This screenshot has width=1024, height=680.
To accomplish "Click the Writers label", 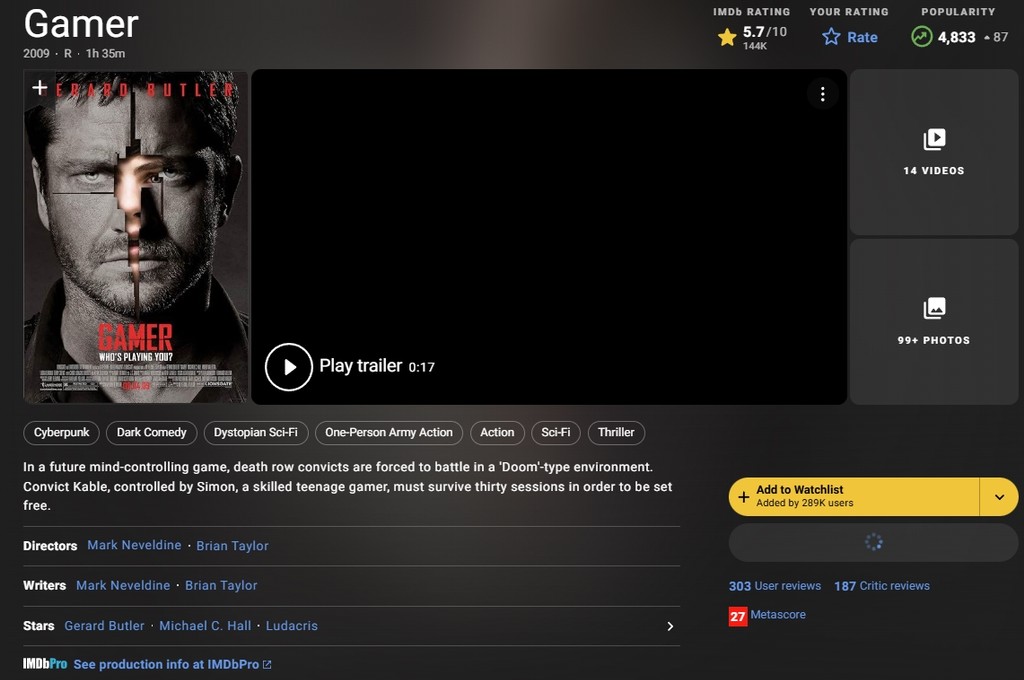I will tap(44, 586).
